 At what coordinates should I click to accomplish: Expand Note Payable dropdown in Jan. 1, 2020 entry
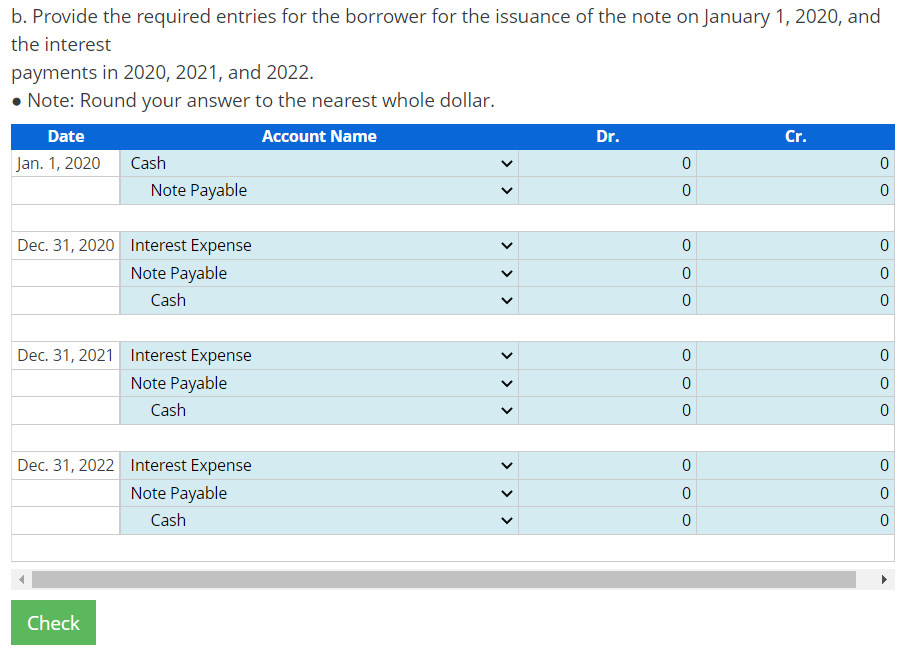click(319, 191)
